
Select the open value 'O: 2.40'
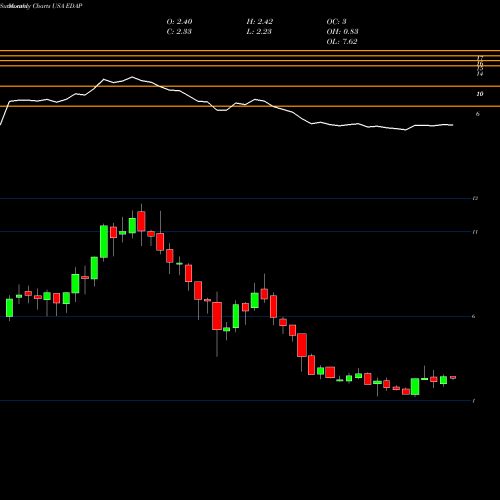click(179, 21)
